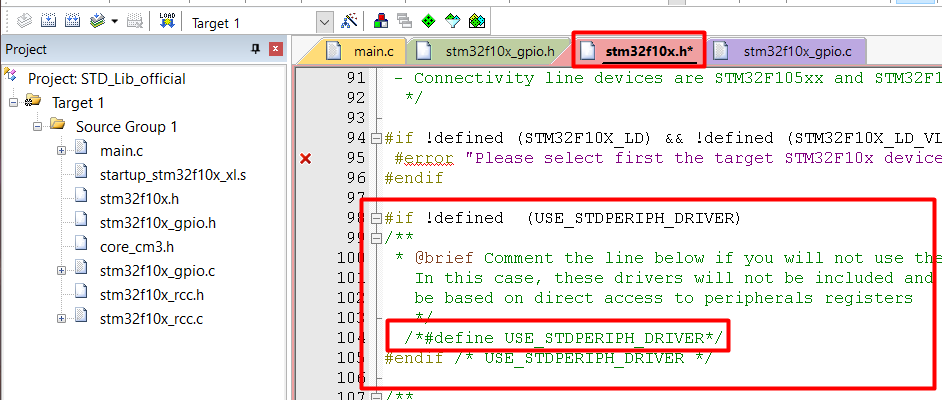
Task: Select main.c in the project tree
Action: point(122,151)
